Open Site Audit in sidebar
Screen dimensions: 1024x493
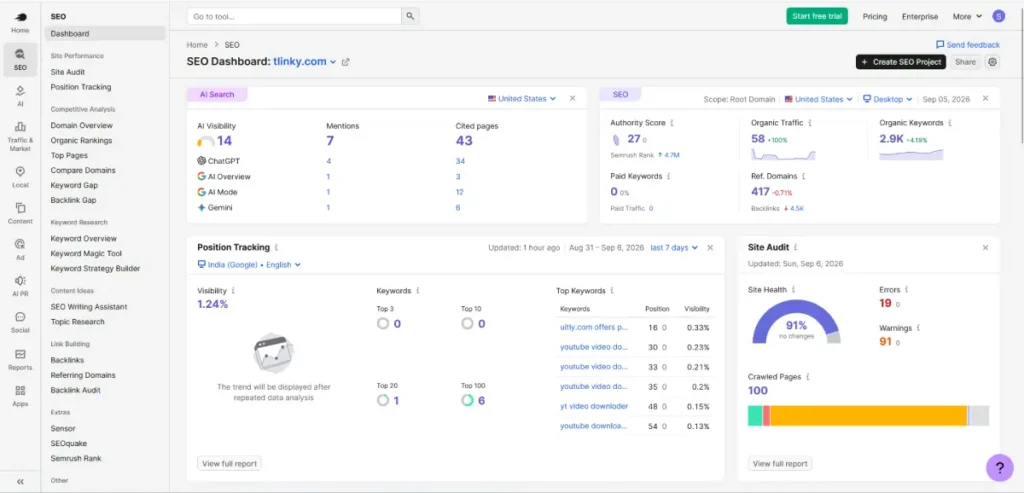(68, 72)
